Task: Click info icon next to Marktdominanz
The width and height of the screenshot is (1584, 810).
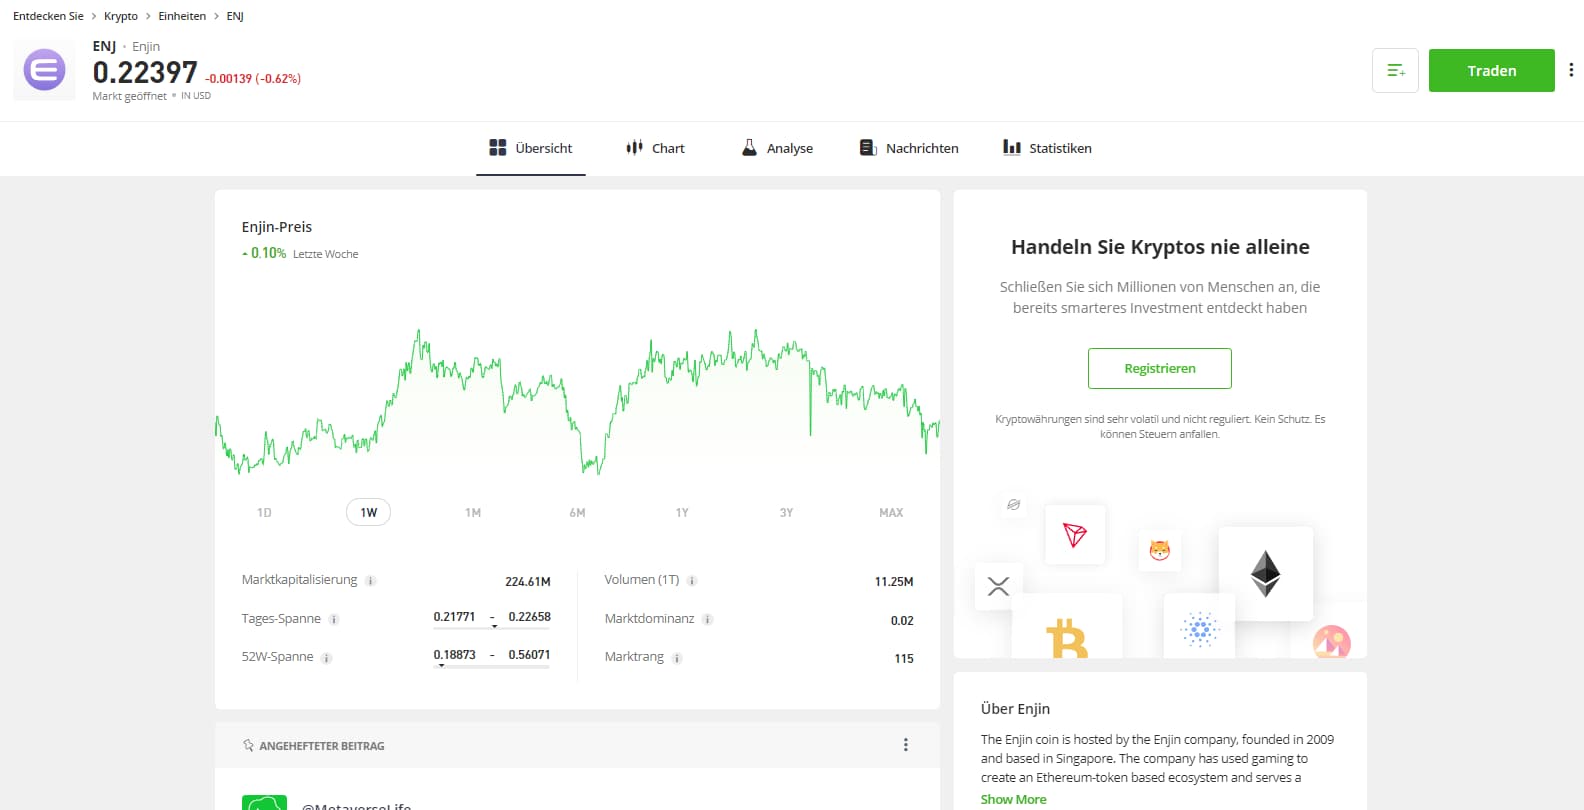Action: 707,620
